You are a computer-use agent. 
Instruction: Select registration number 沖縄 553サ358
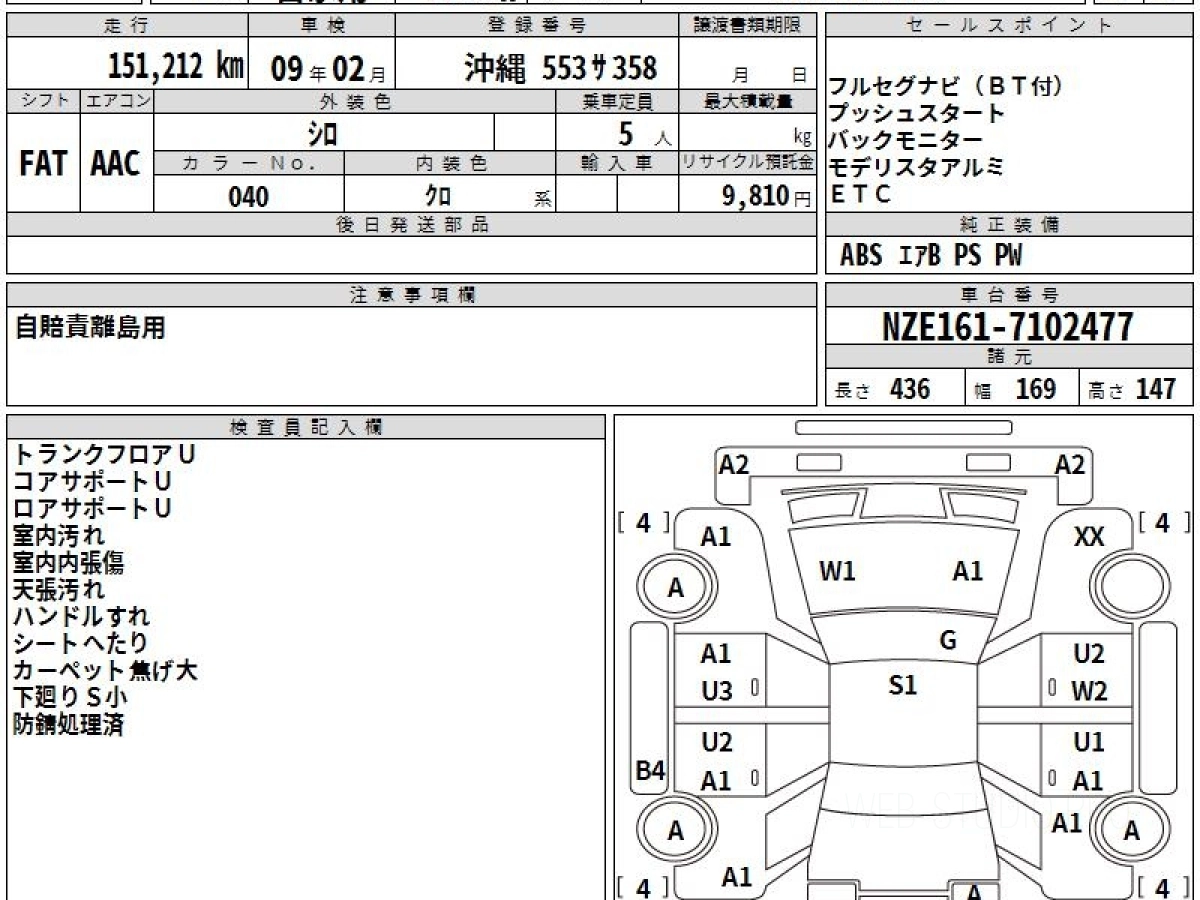(561, 67)
